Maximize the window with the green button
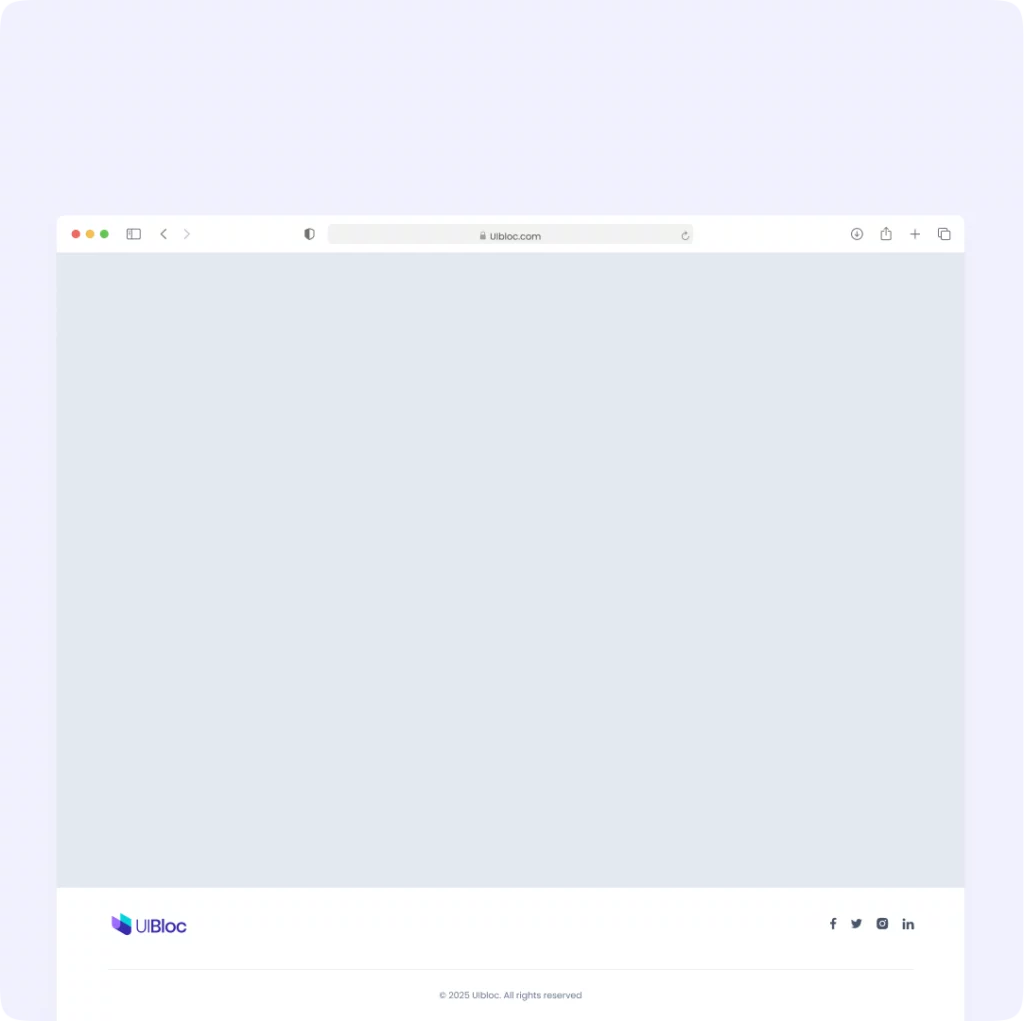1024x1021 pixels. [104, 234]
